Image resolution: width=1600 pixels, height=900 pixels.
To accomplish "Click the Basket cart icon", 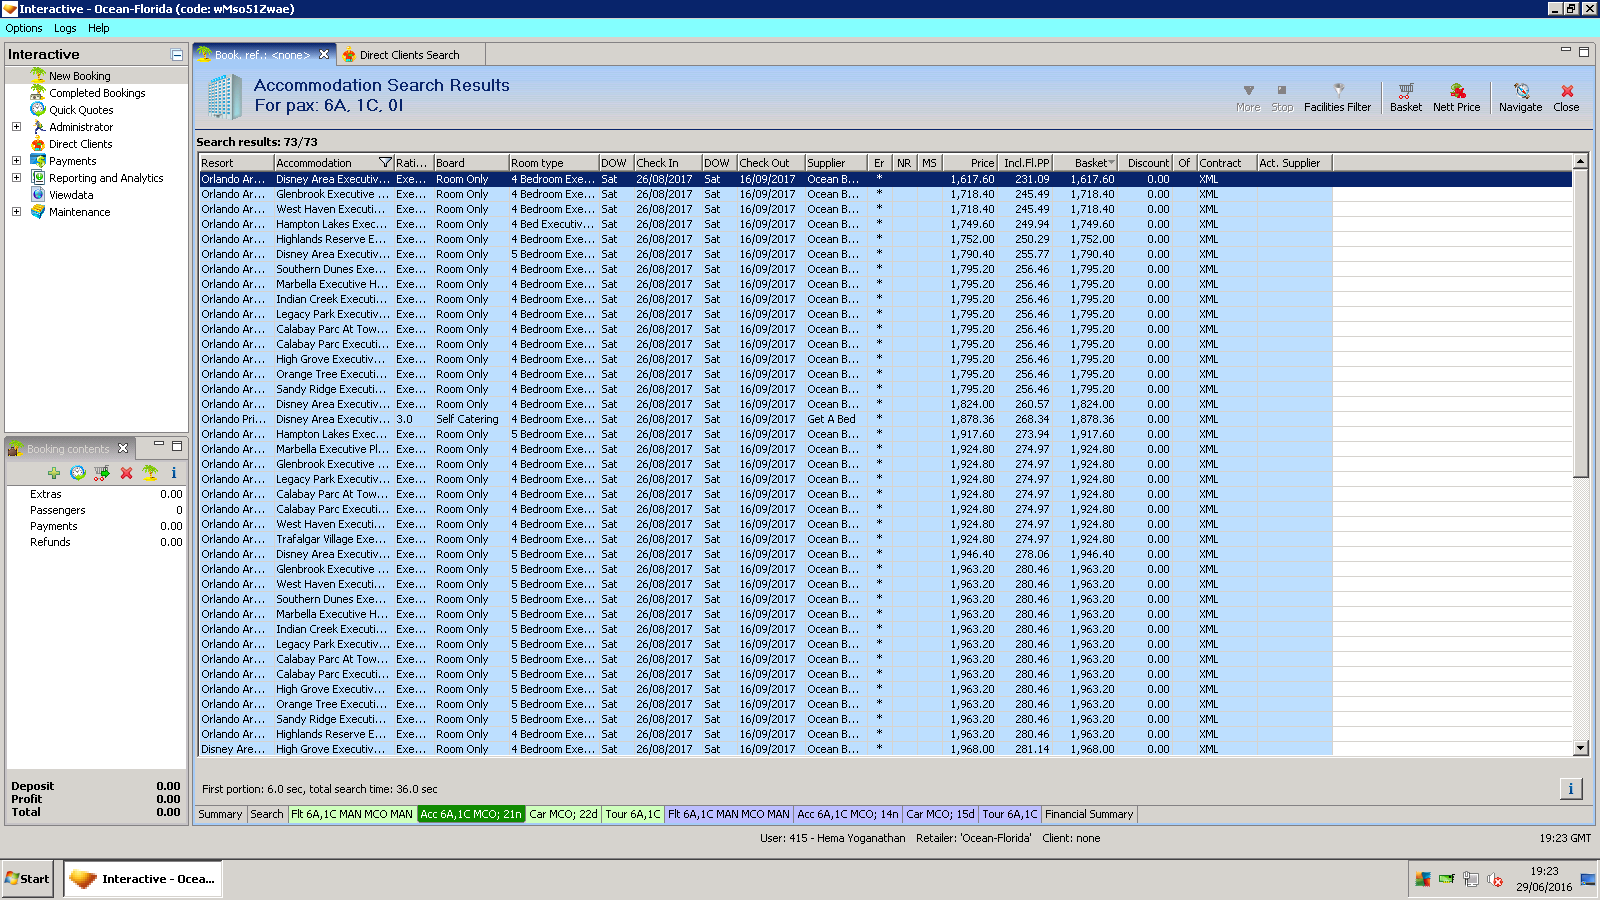I will pos(1405,96).
